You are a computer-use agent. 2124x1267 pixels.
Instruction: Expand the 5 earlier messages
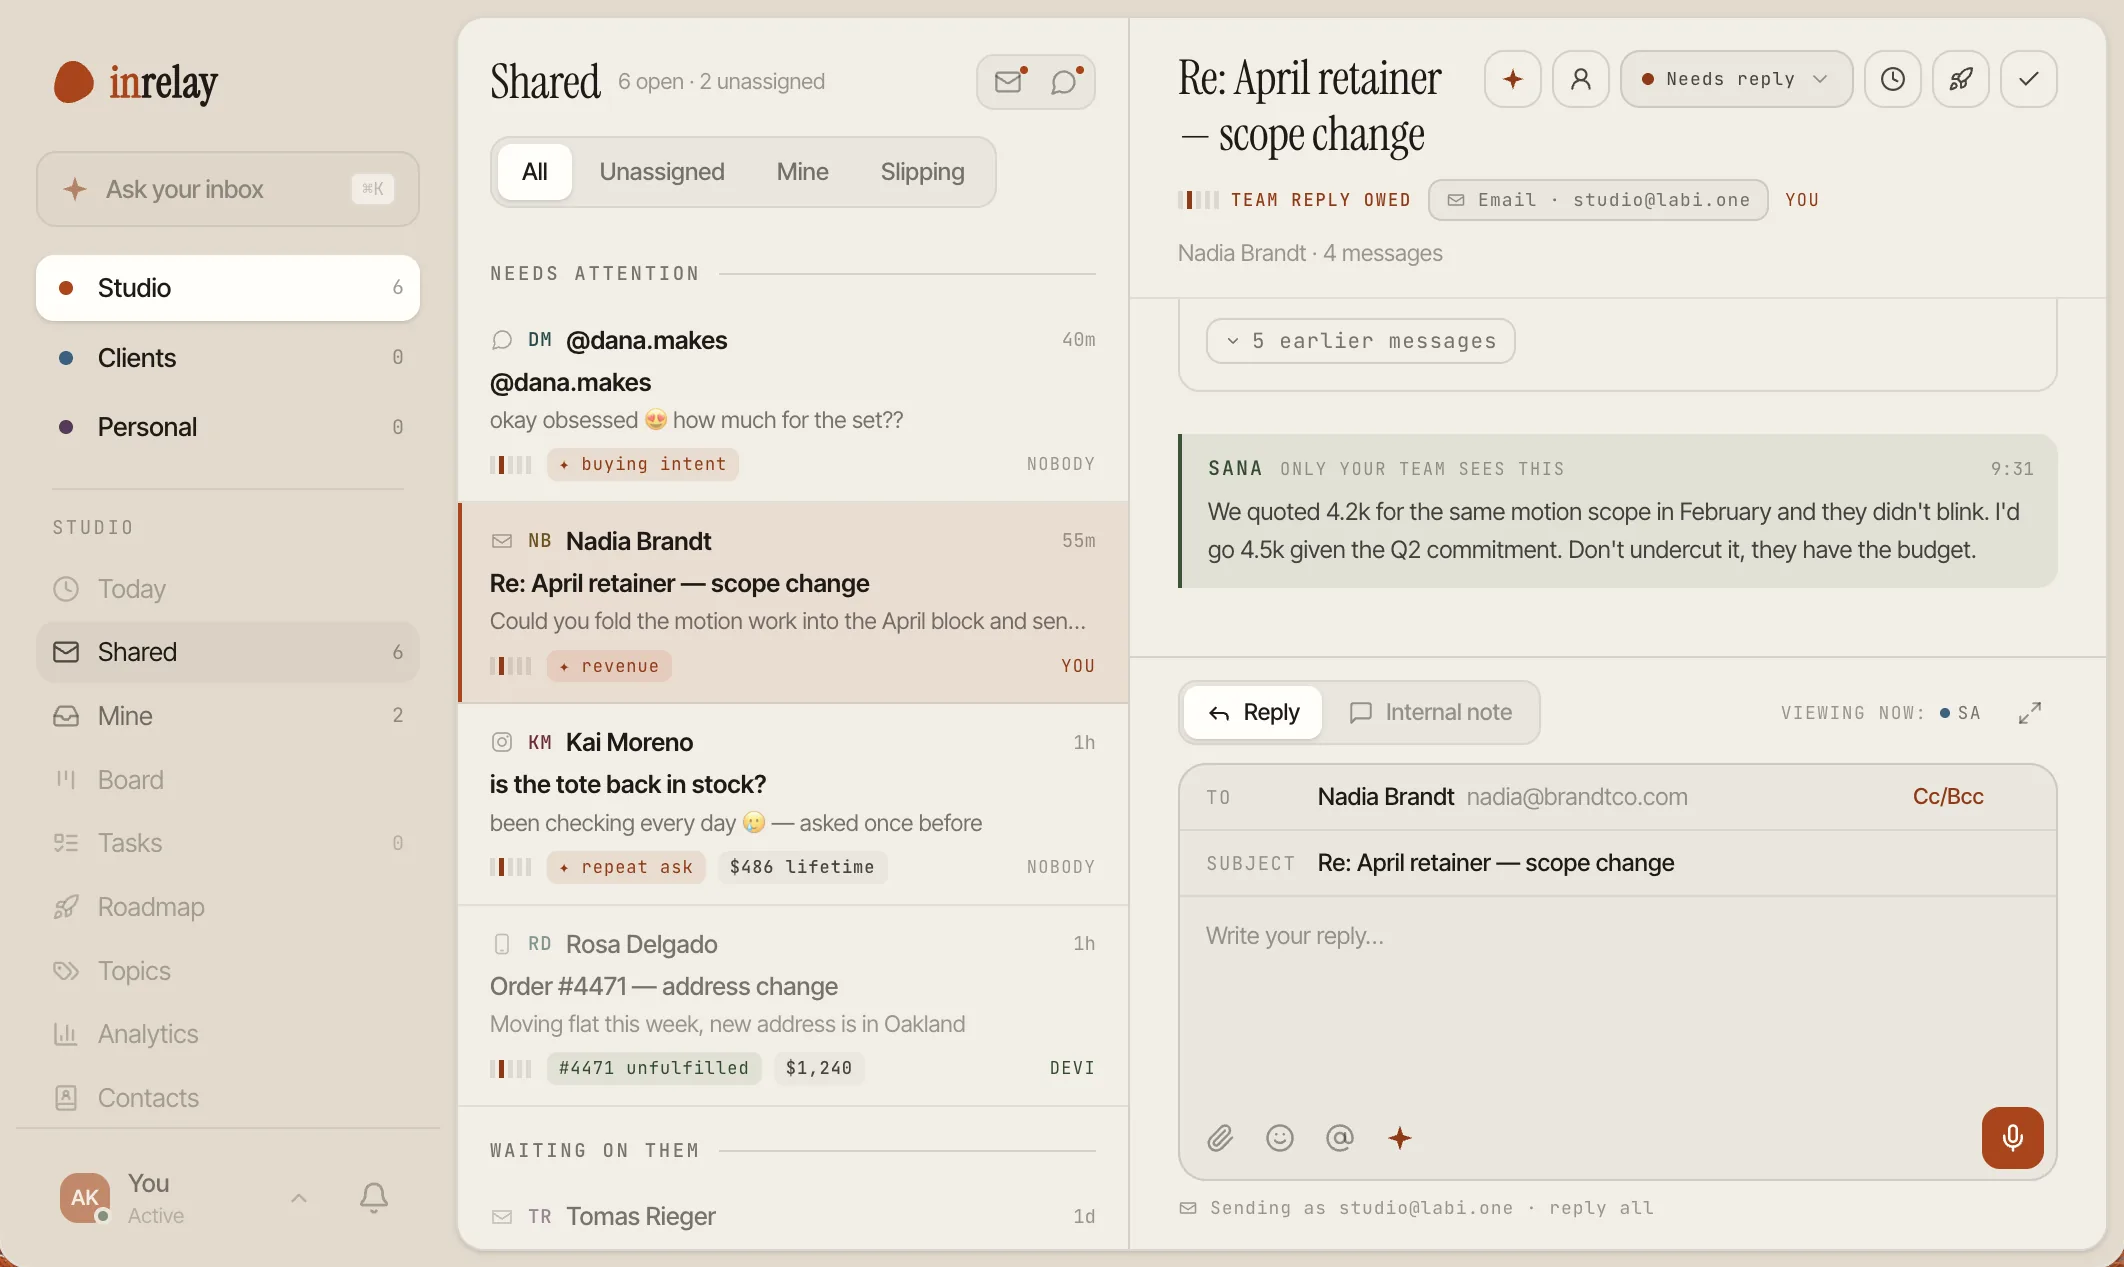(1360, 341)
